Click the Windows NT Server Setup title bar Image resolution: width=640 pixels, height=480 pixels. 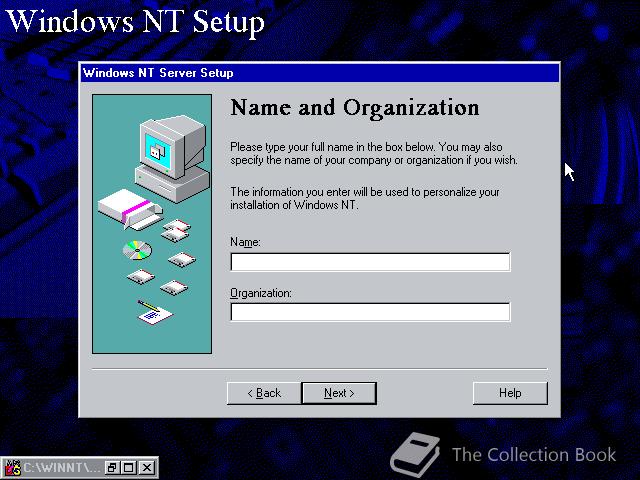(x=320, y=73)
